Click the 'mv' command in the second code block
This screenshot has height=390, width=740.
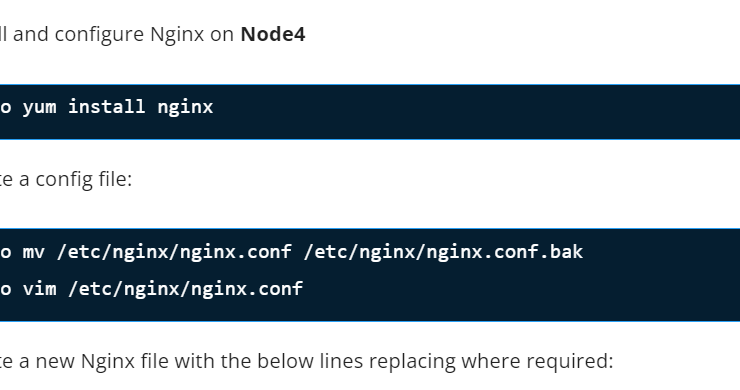pos(34,252)
